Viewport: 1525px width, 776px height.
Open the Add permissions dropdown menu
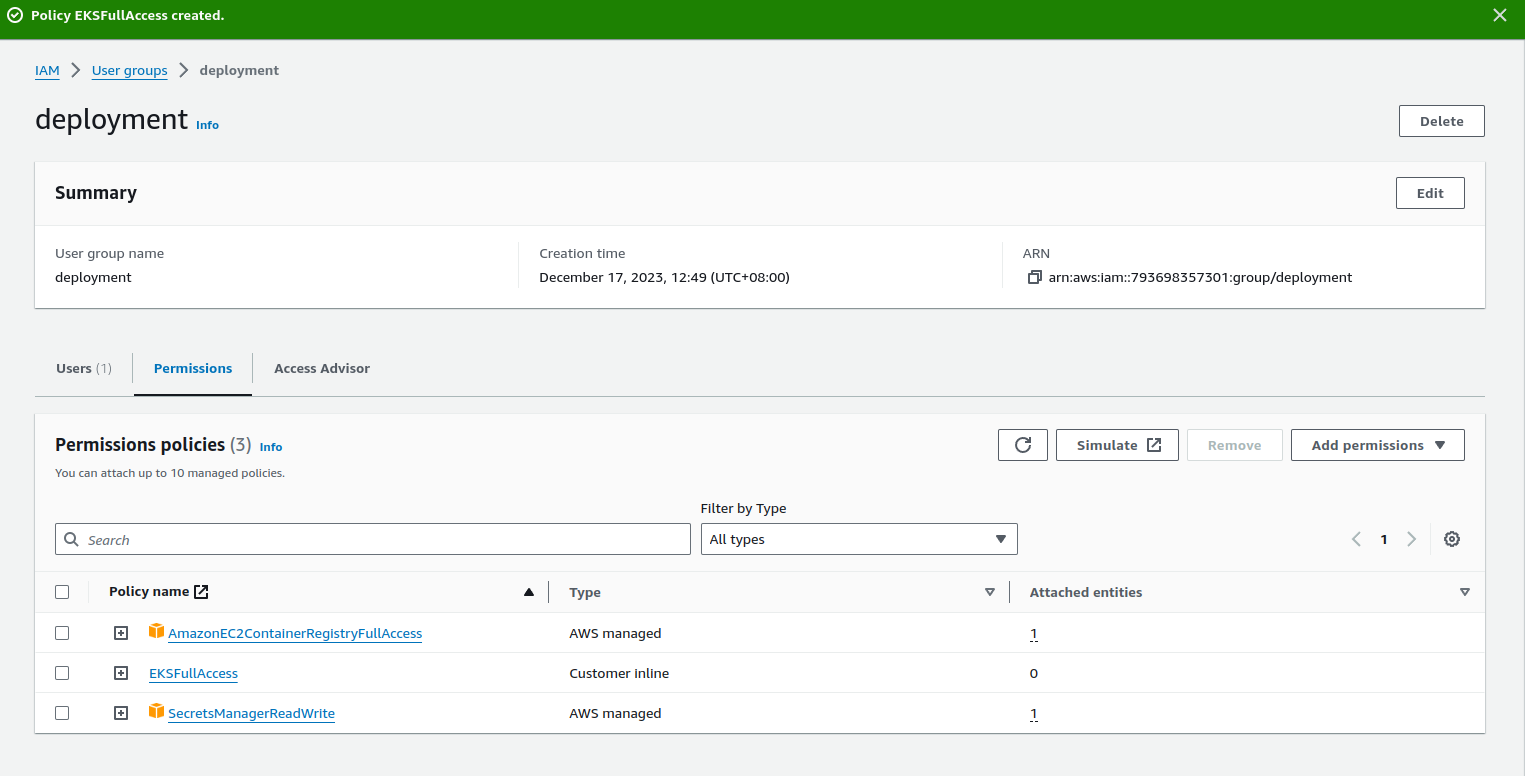point(1377,445)
